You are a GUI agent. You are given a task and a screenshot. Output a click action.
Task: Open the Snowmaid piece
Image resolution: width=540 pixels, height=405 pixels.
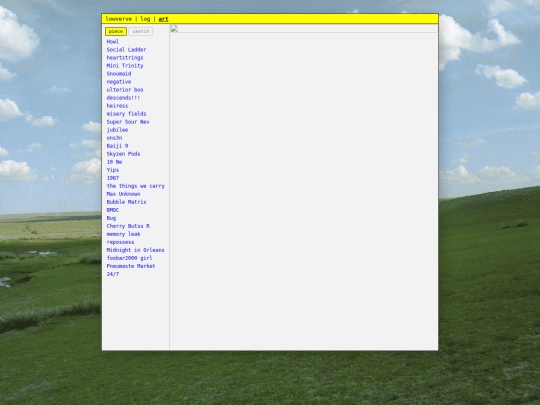point(119,74)
